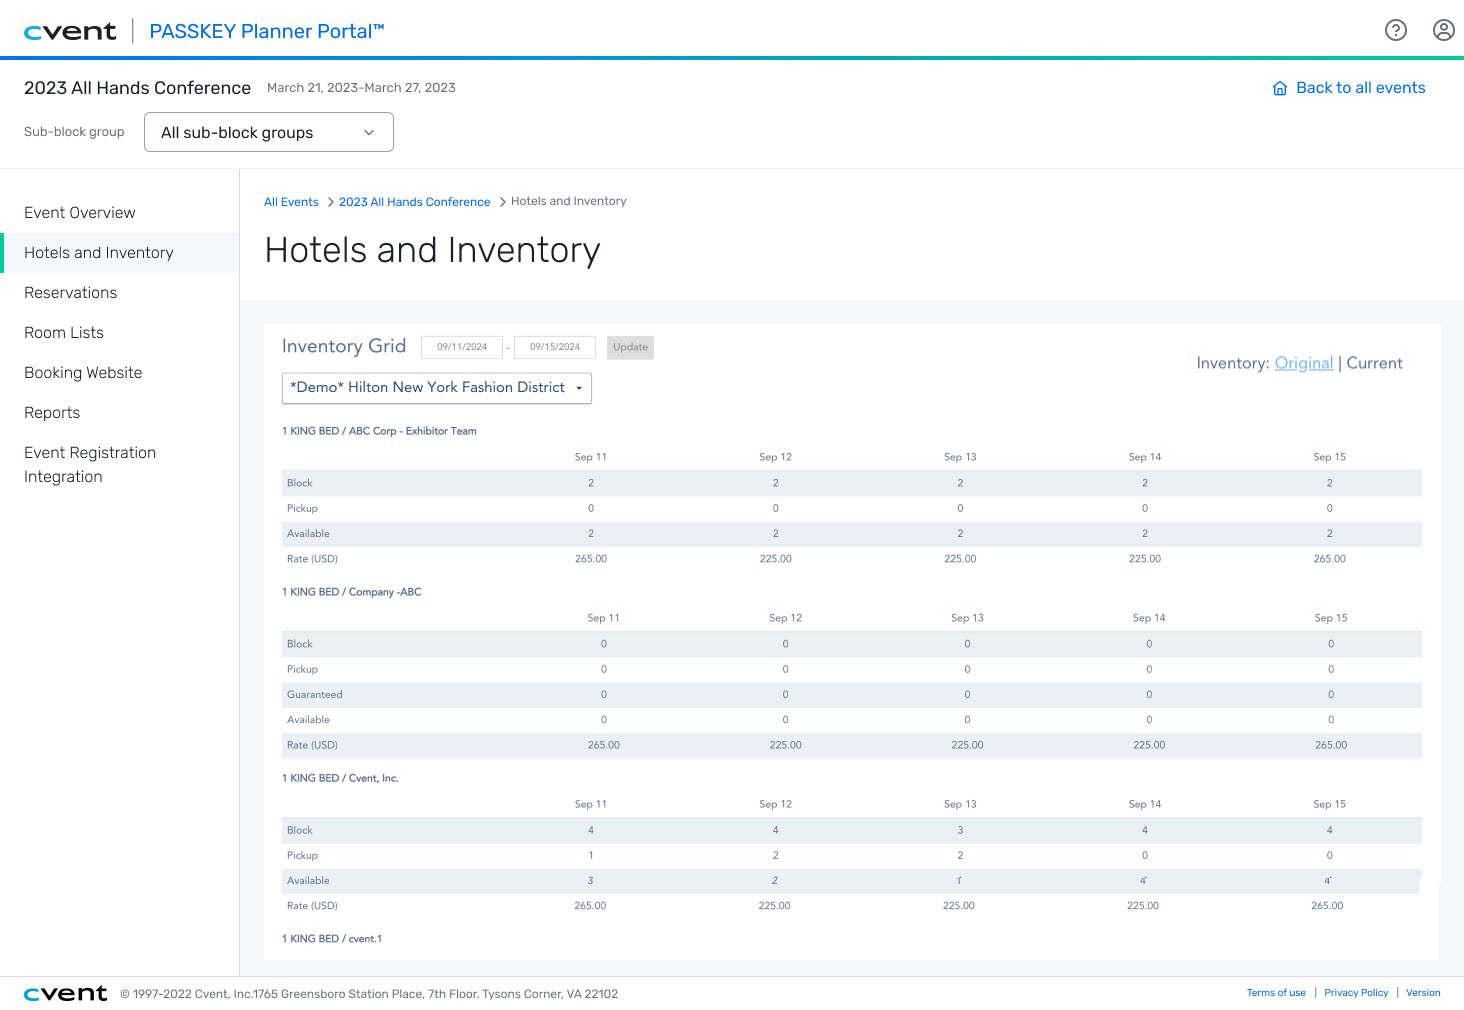1464x1010 pixels.
Task: Click the Cvent logo in footer
Action: (65, 993)
